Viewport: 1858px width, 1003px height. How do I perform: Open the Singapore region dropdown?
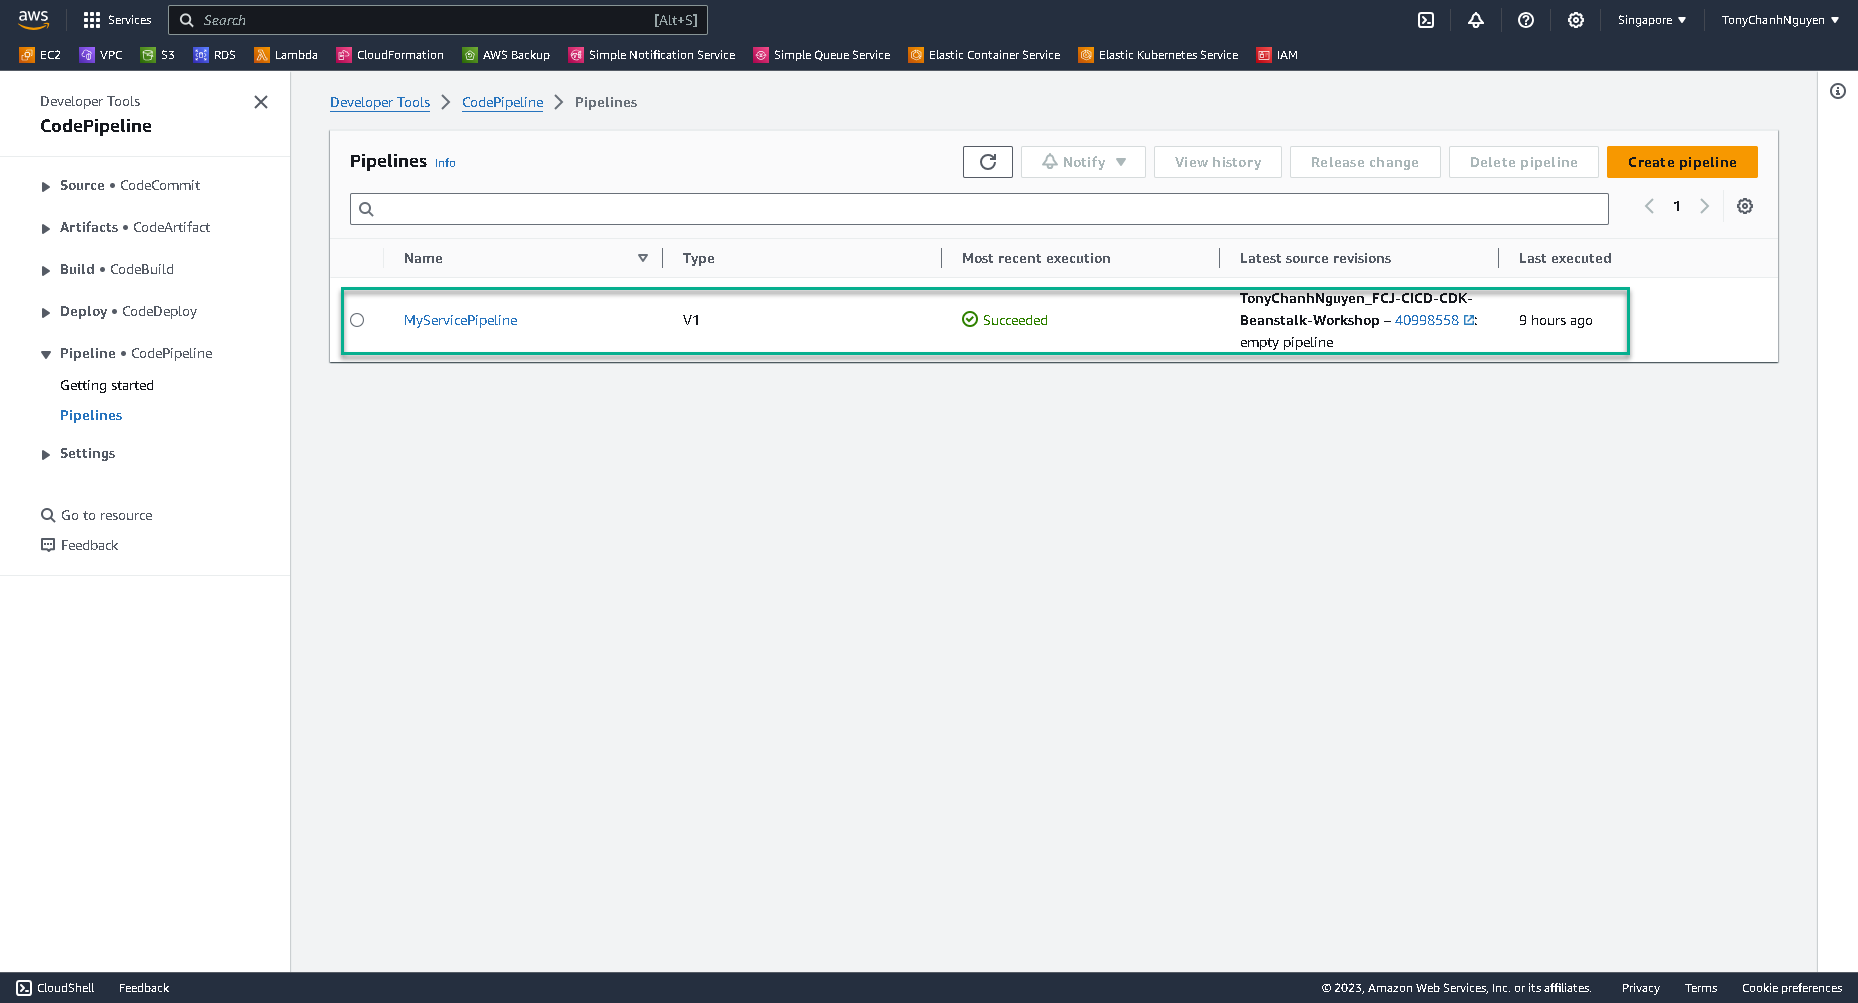(1652, 20)
